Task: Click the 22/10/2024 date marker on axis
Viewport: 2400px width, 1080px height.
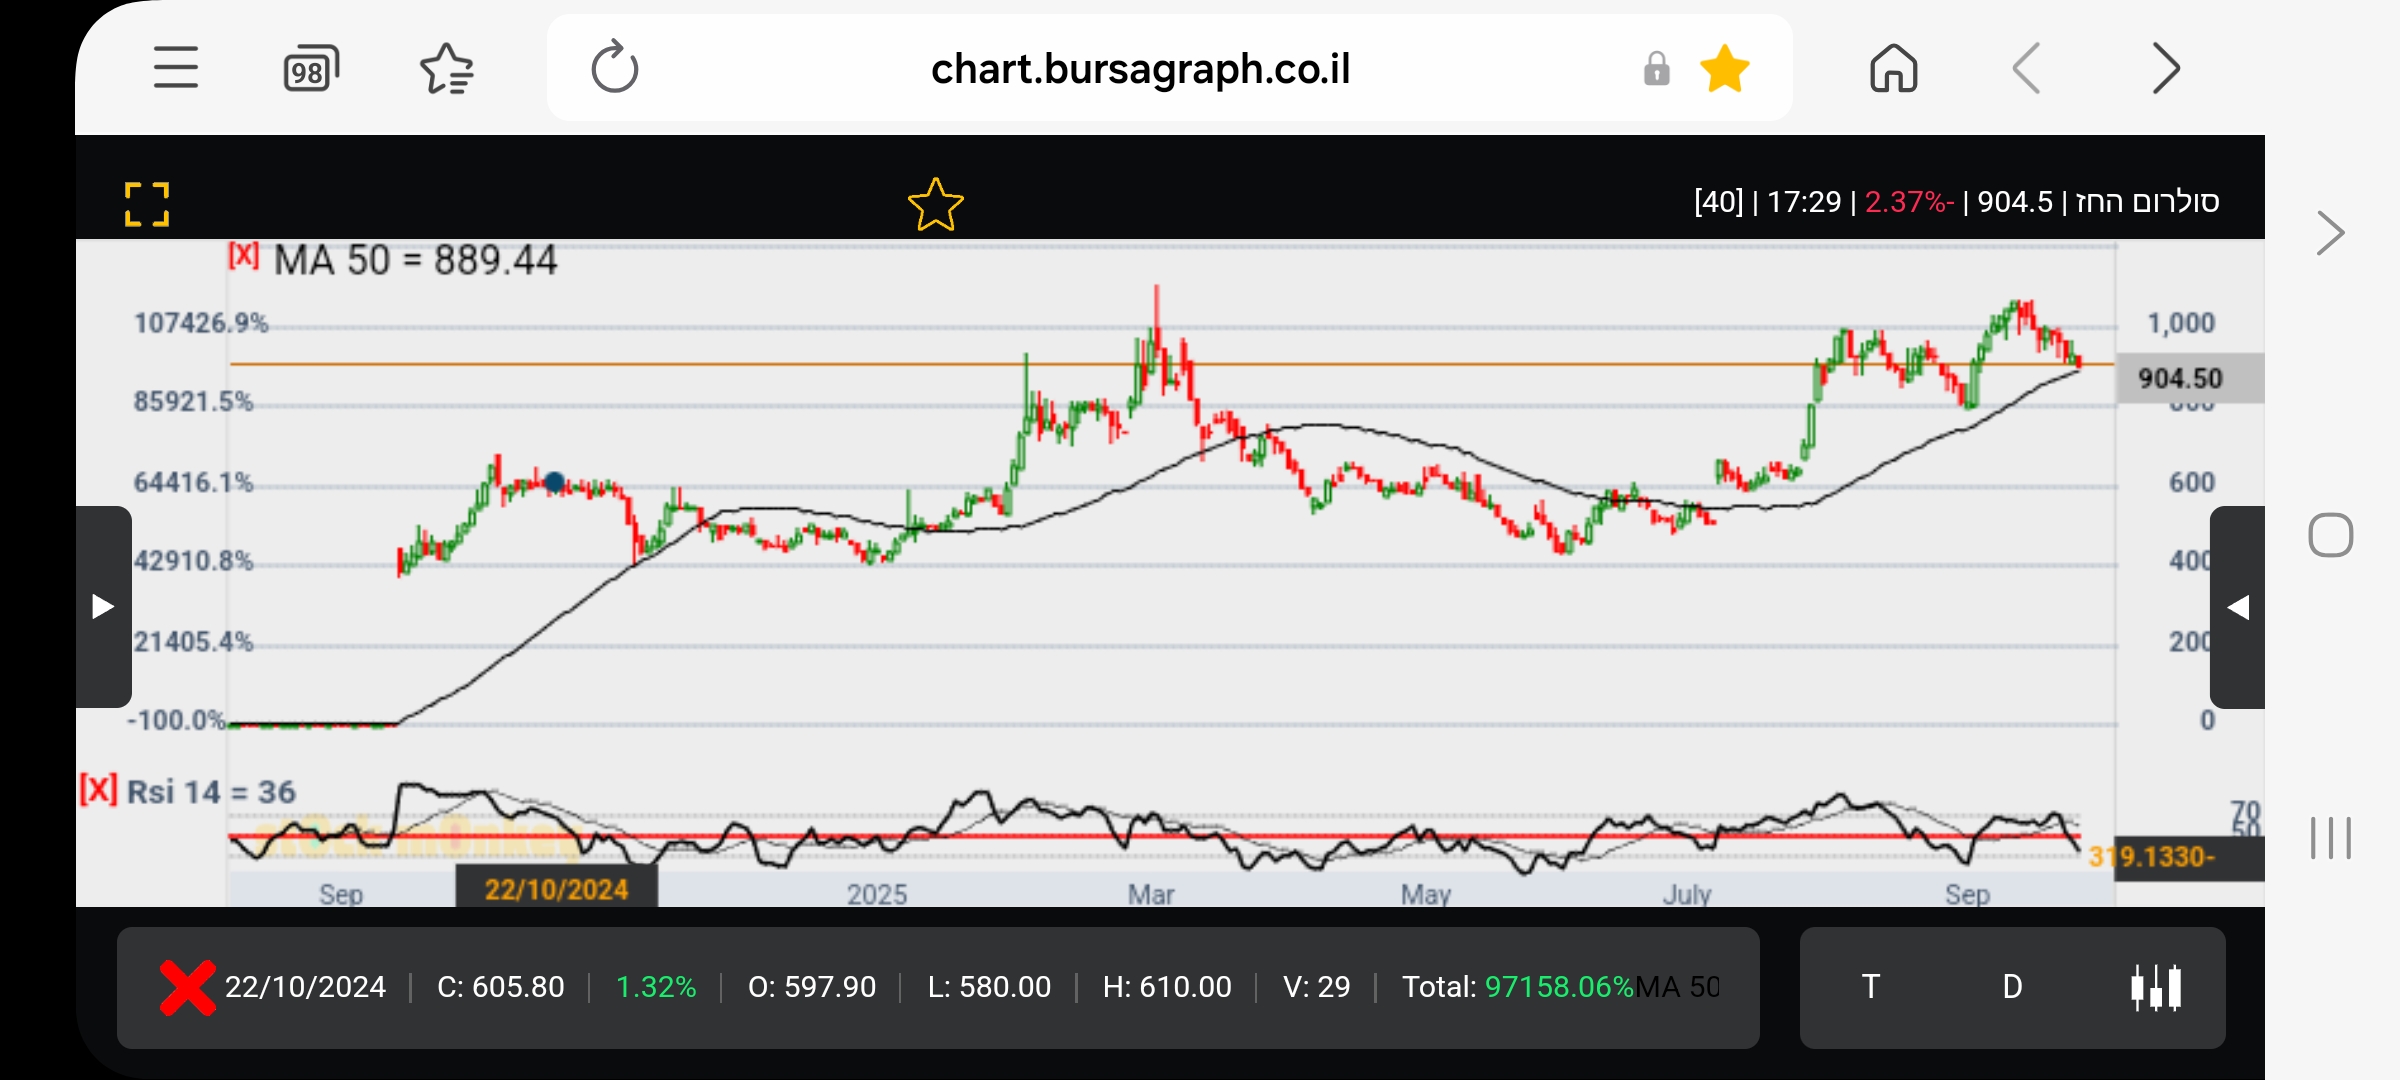Action: pyautogui.click(x=556, y=889)
